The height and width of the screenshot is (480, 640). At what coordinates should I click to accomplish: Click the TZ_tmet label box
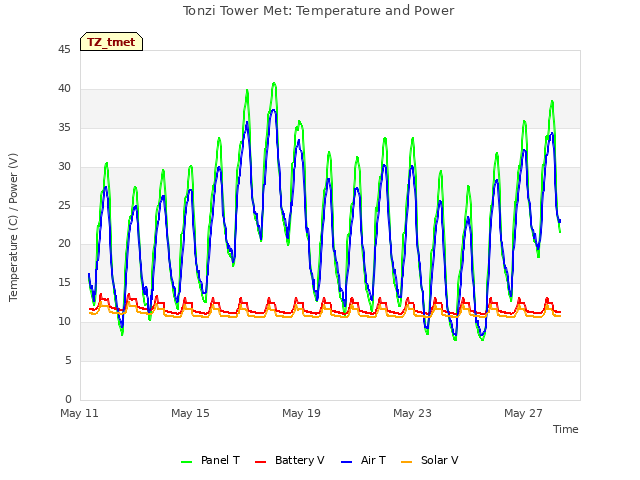[111, 42]
